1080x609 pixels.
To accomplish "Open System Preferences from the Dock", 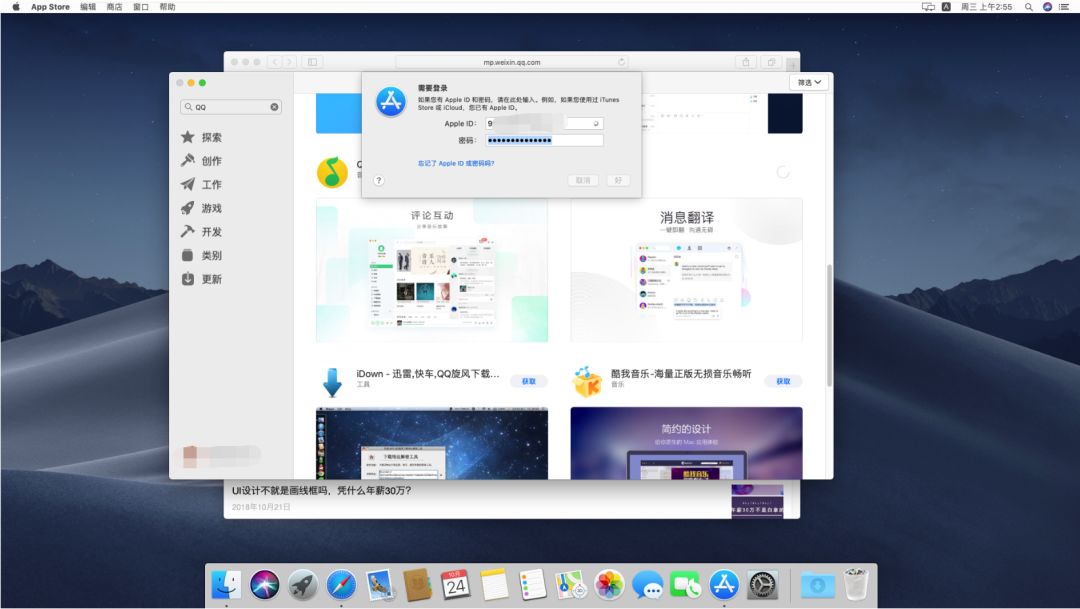I will (x=762, y=585).
